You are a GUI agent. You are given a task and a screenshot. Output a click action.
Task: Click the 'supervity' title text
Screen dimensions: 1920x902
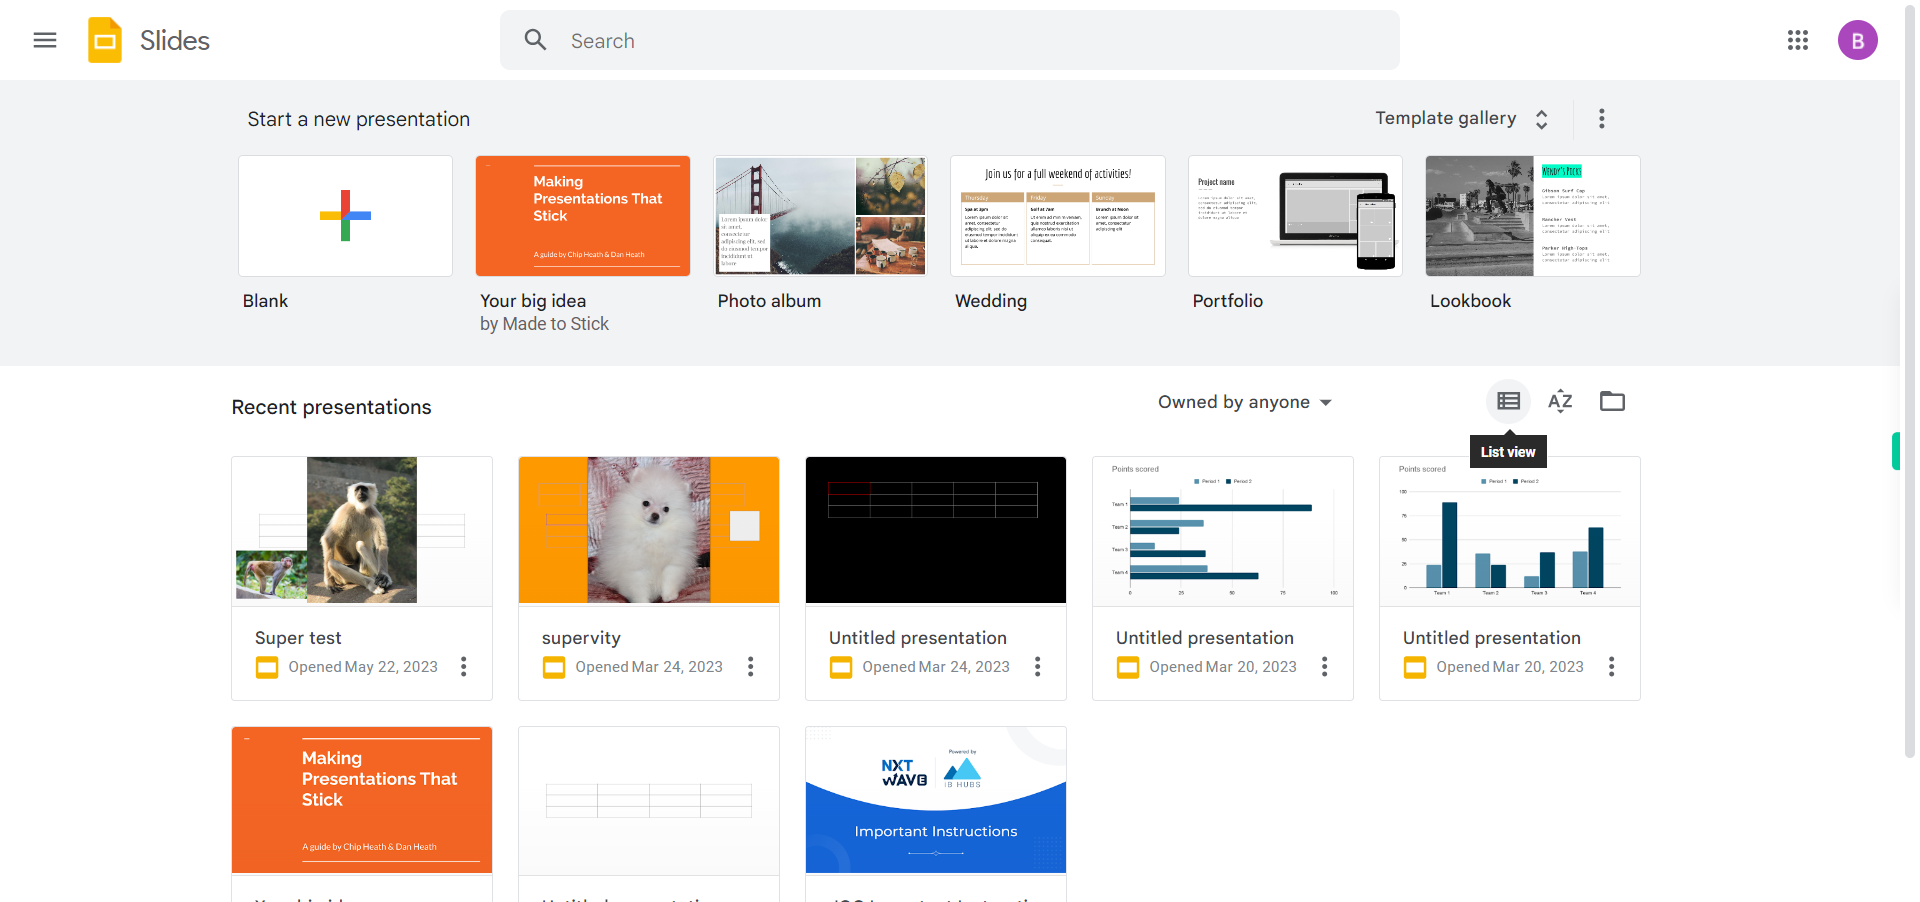pos(581,638)
